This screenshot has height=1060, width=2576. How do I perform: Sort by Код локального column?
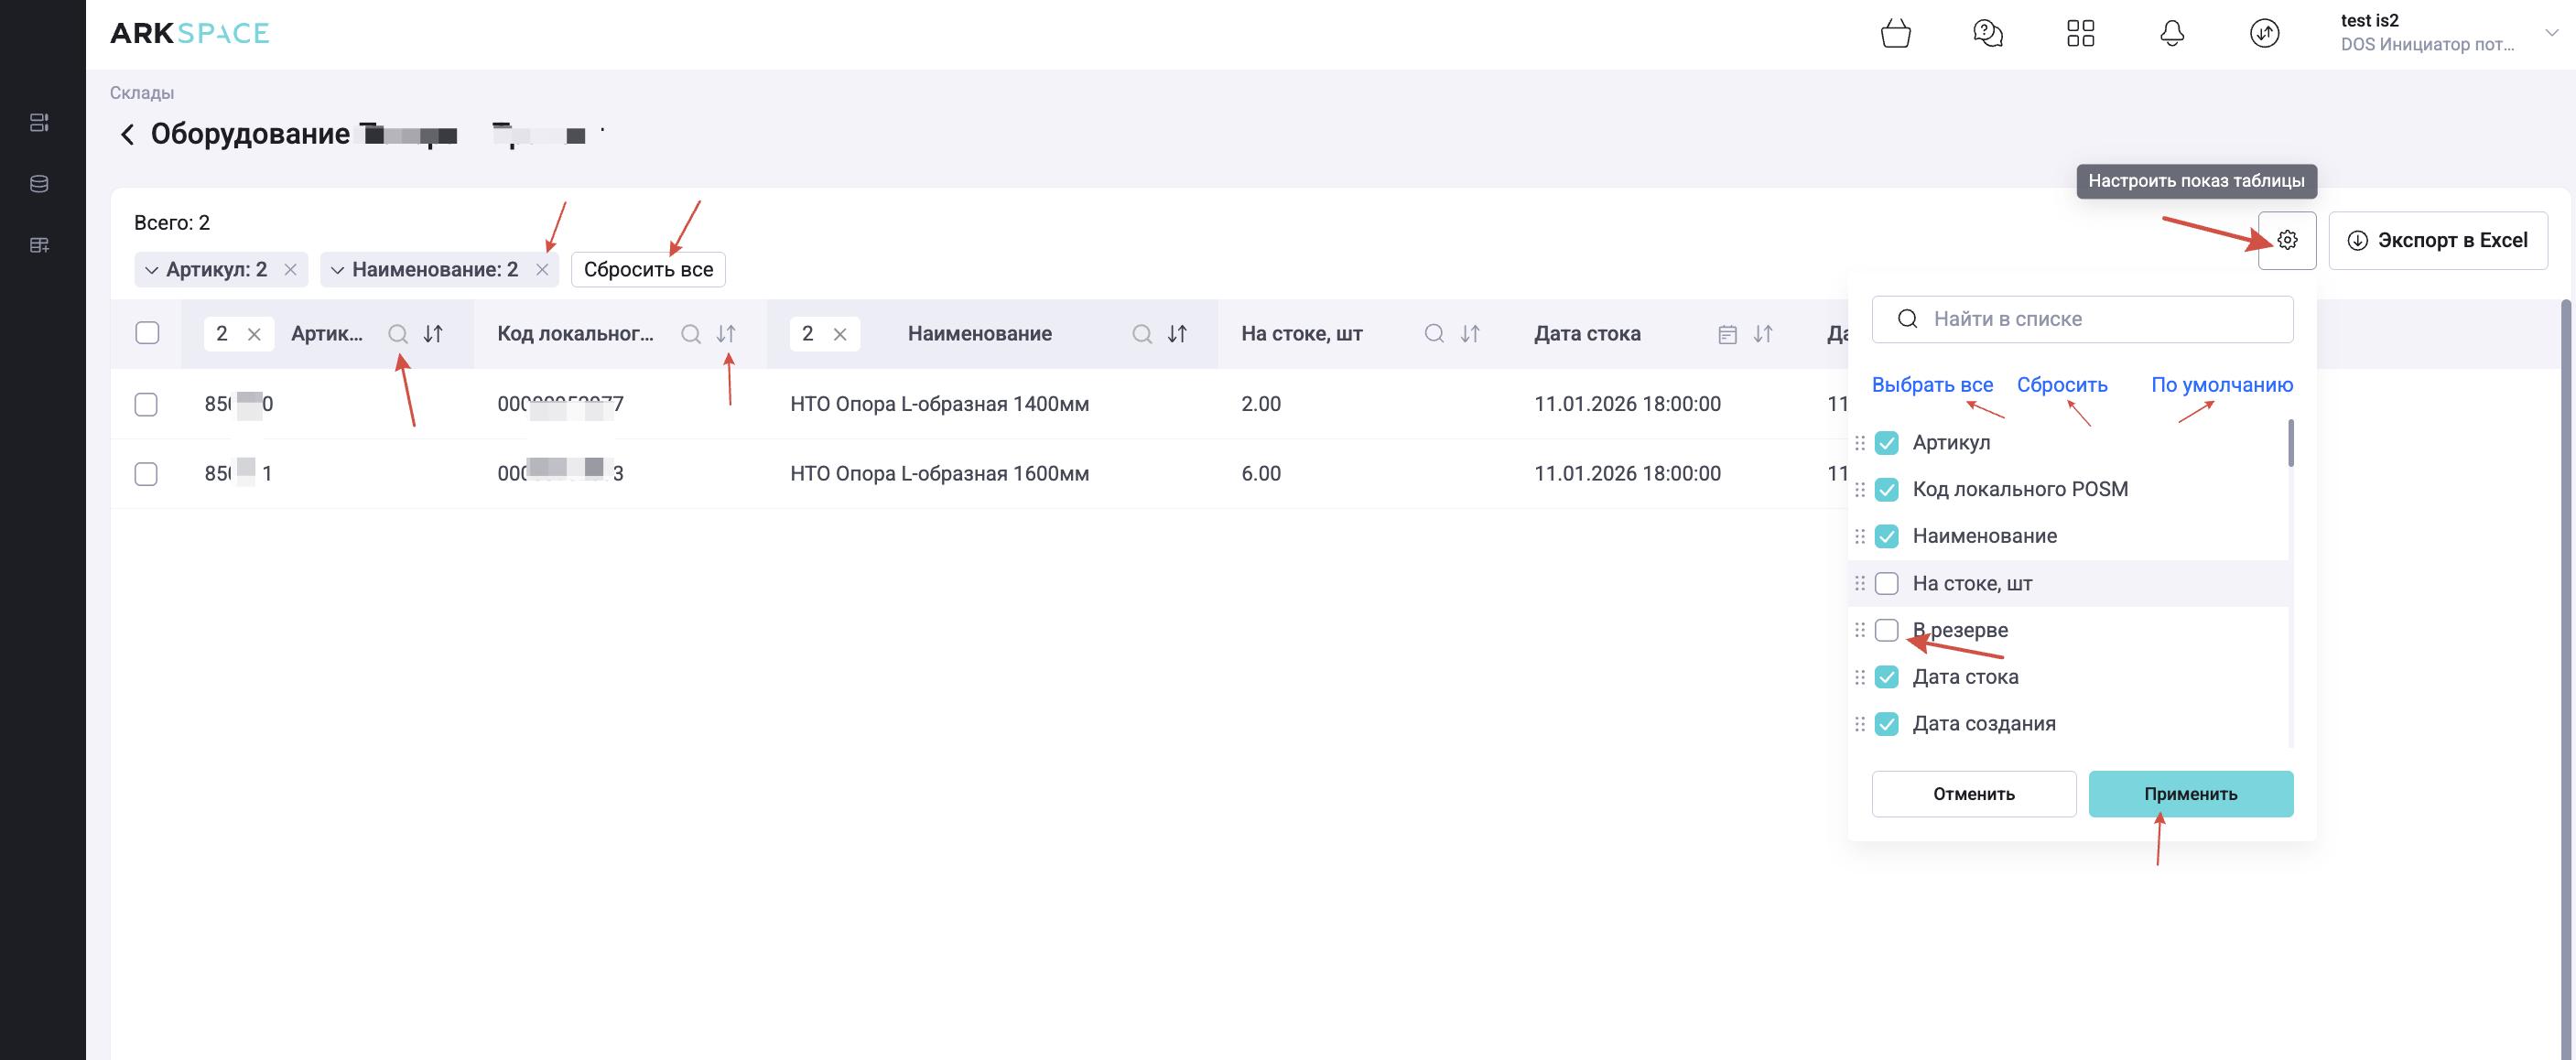click(726, 334)
